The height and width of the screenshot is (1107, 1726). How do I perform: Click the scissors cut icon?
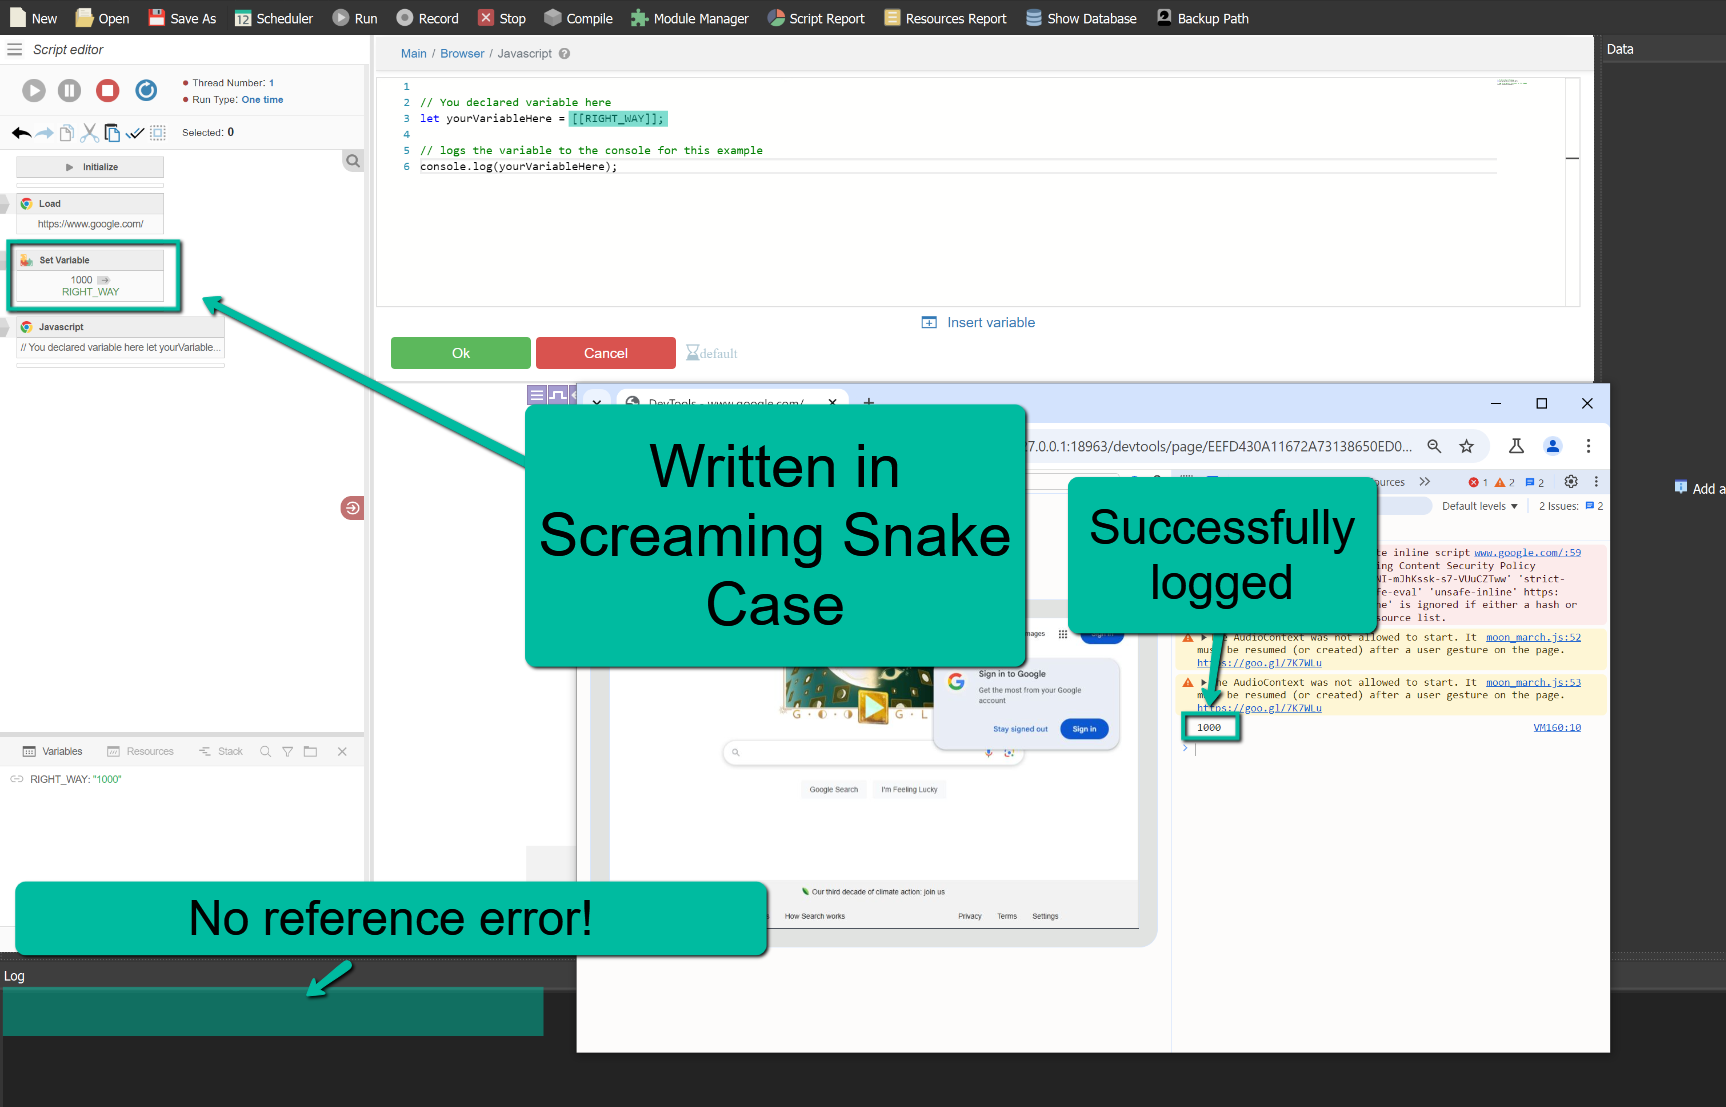pos(90,133)
